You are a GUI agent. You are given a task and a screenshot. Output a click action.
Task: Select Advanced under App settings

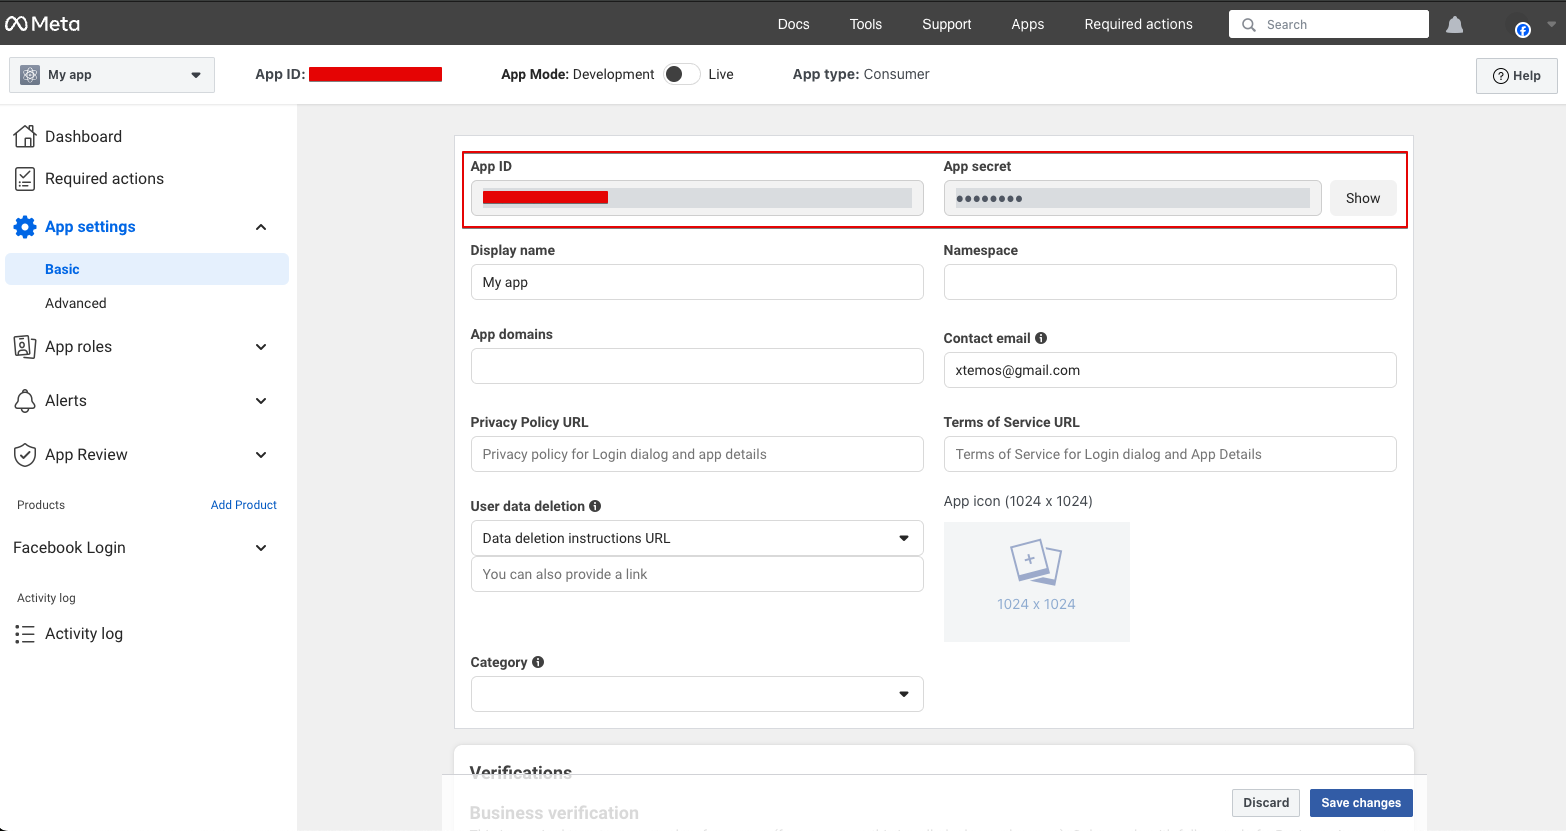(76, 303)
